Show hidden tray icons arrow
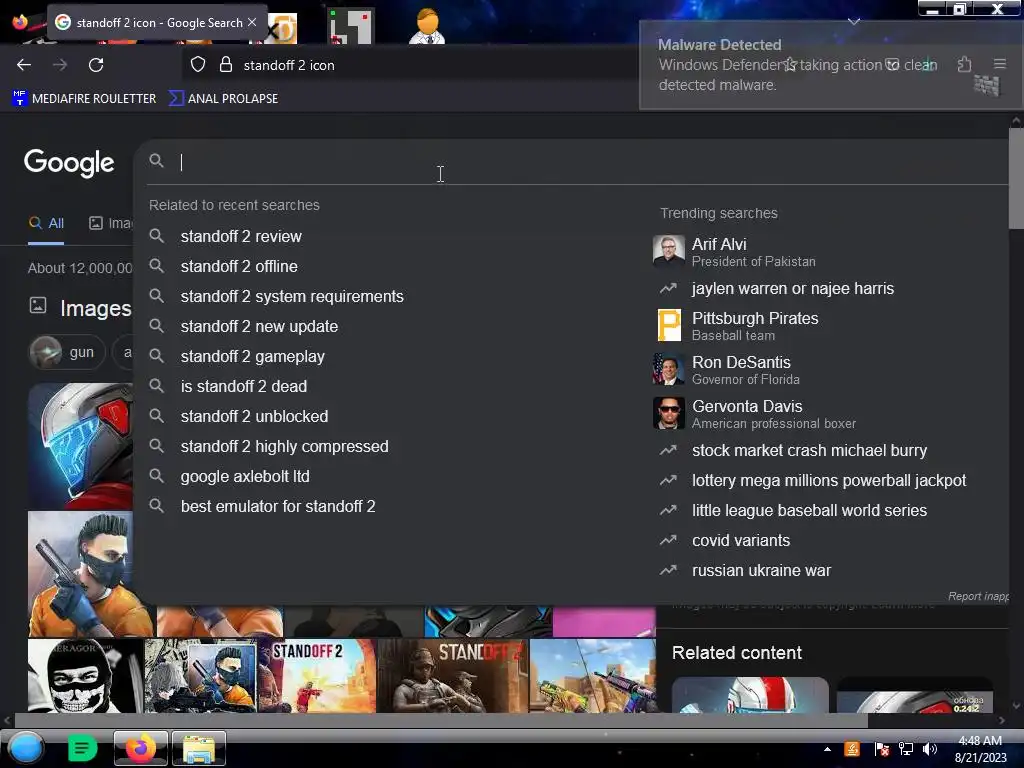Screen dimensions: 1024x768 click(827, 749)
